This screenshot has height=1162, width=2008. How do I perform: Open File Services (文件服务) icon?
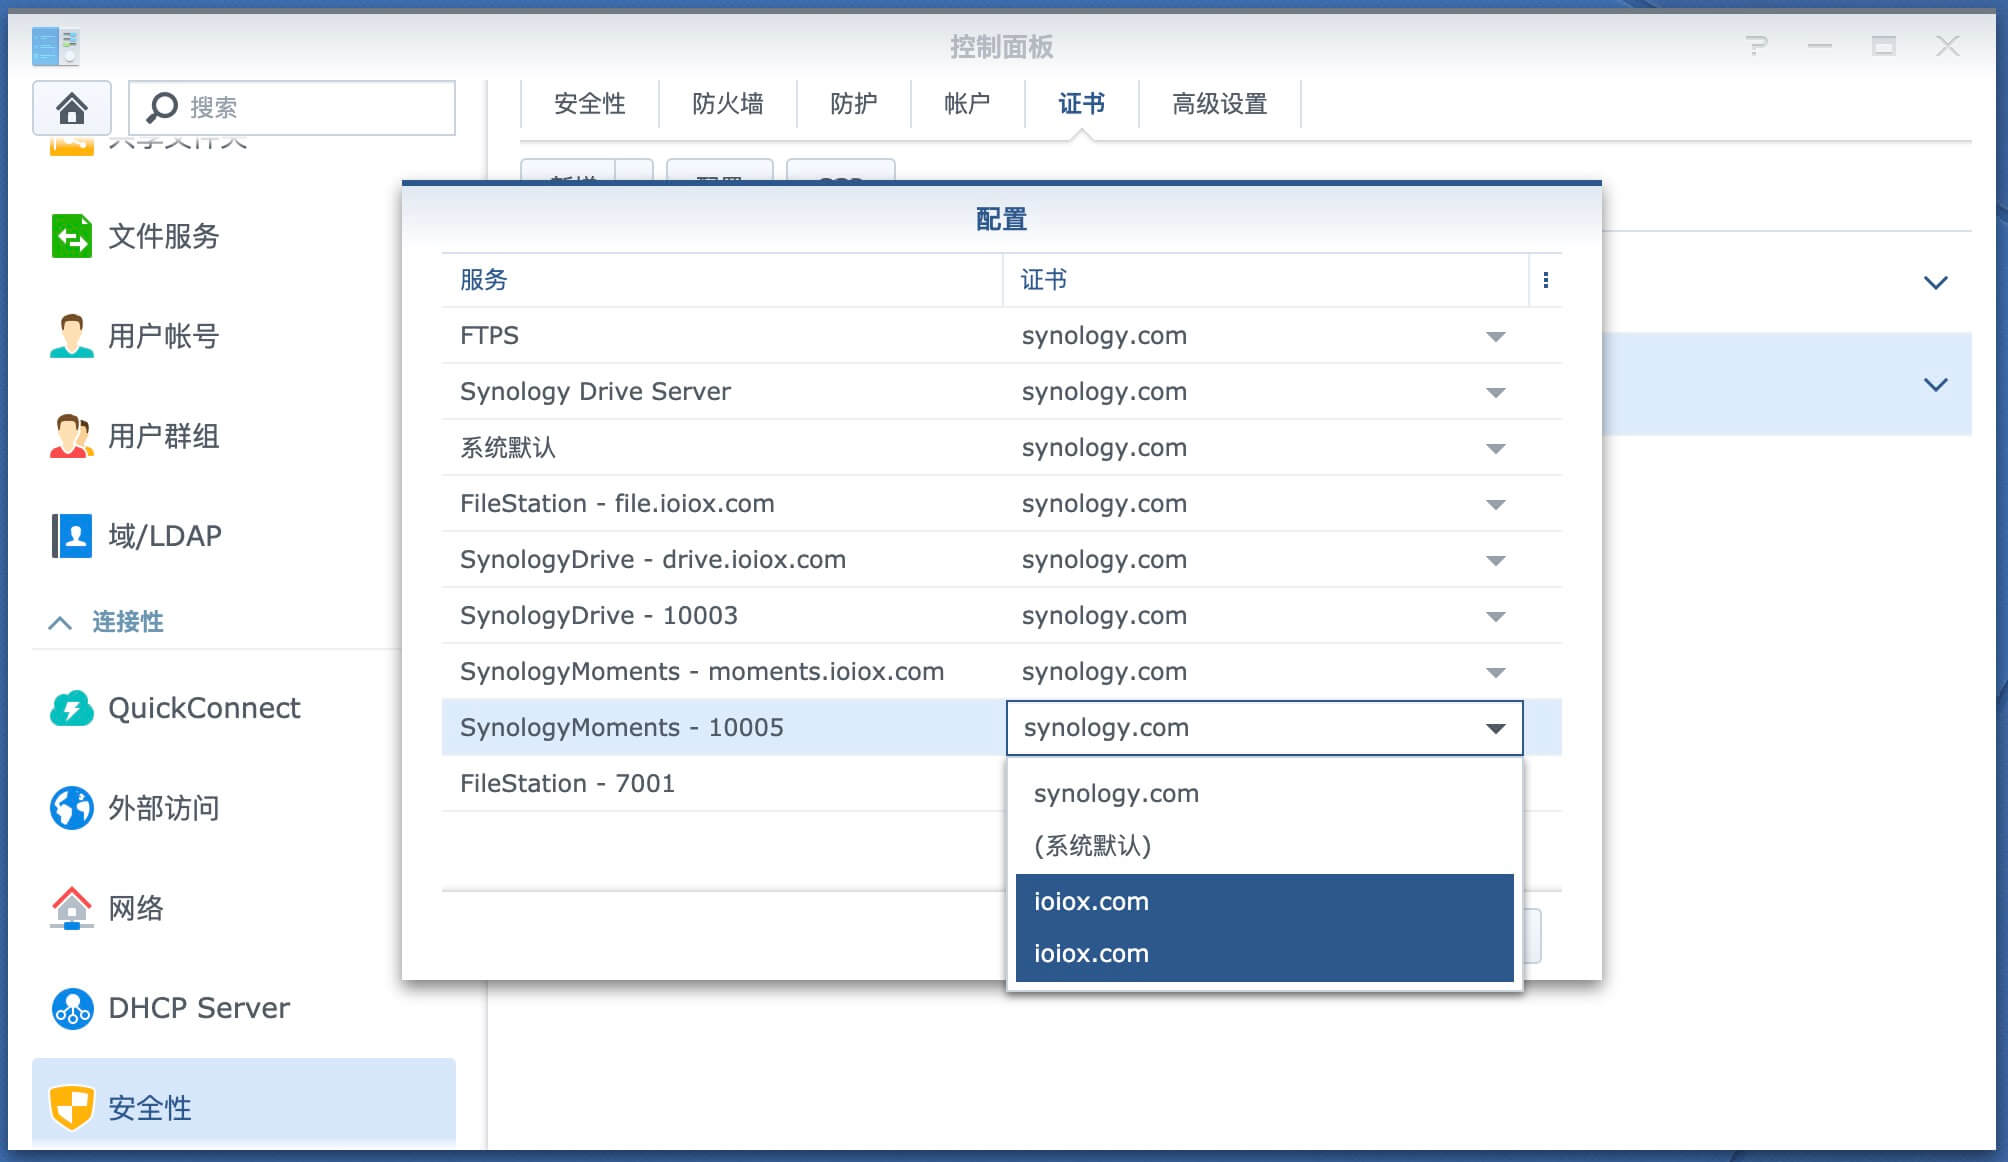[x=71, y=236]
